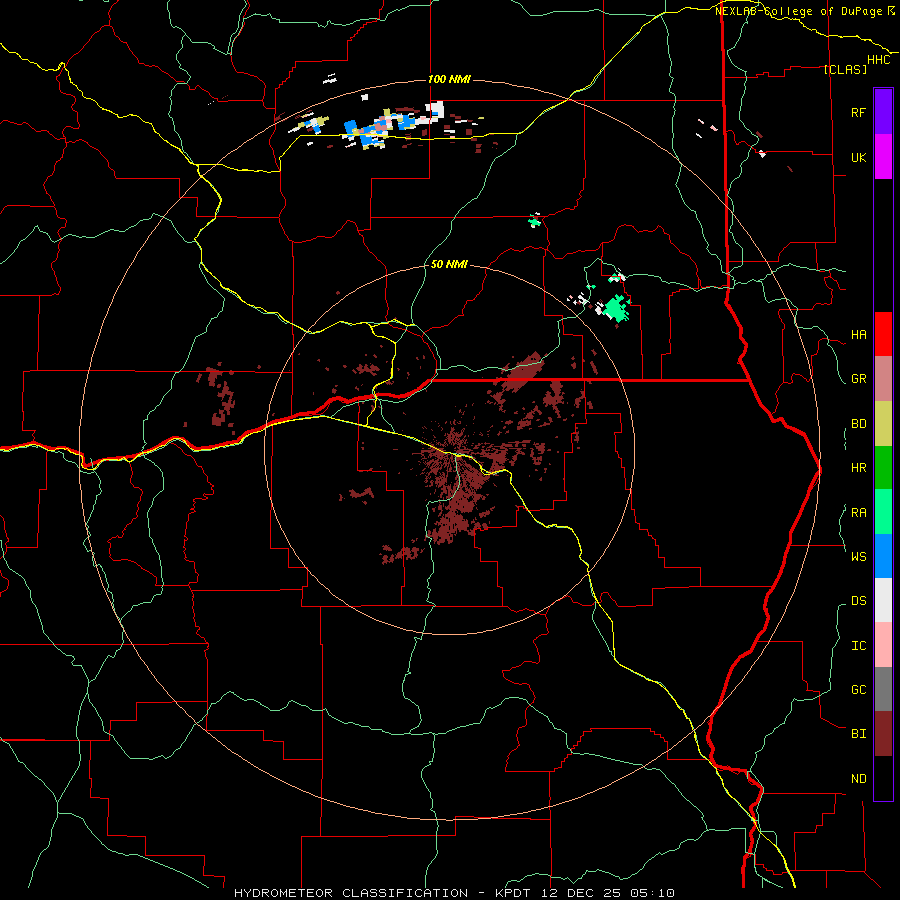The height and width of the screenshot is (900, 900).
Task: Click the ND black legend swatch
Action: (883, 778)
